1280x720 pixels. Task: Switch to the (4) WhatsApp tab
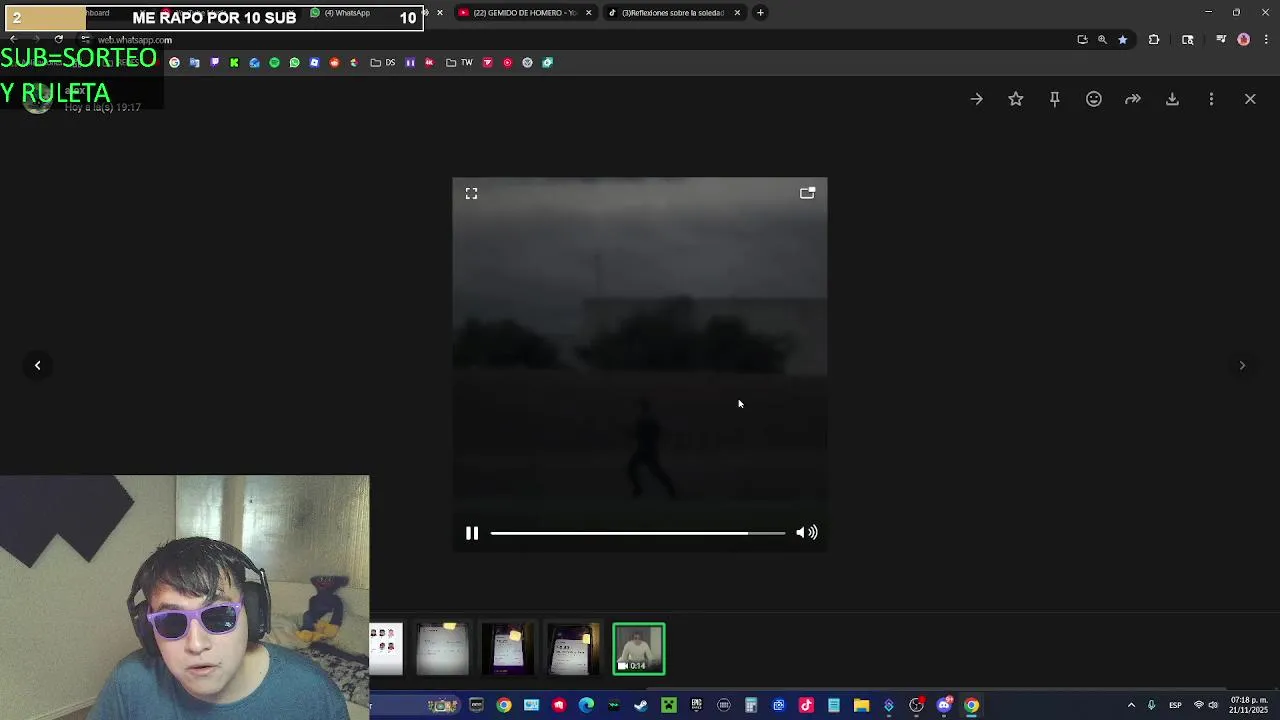point(347,13)
